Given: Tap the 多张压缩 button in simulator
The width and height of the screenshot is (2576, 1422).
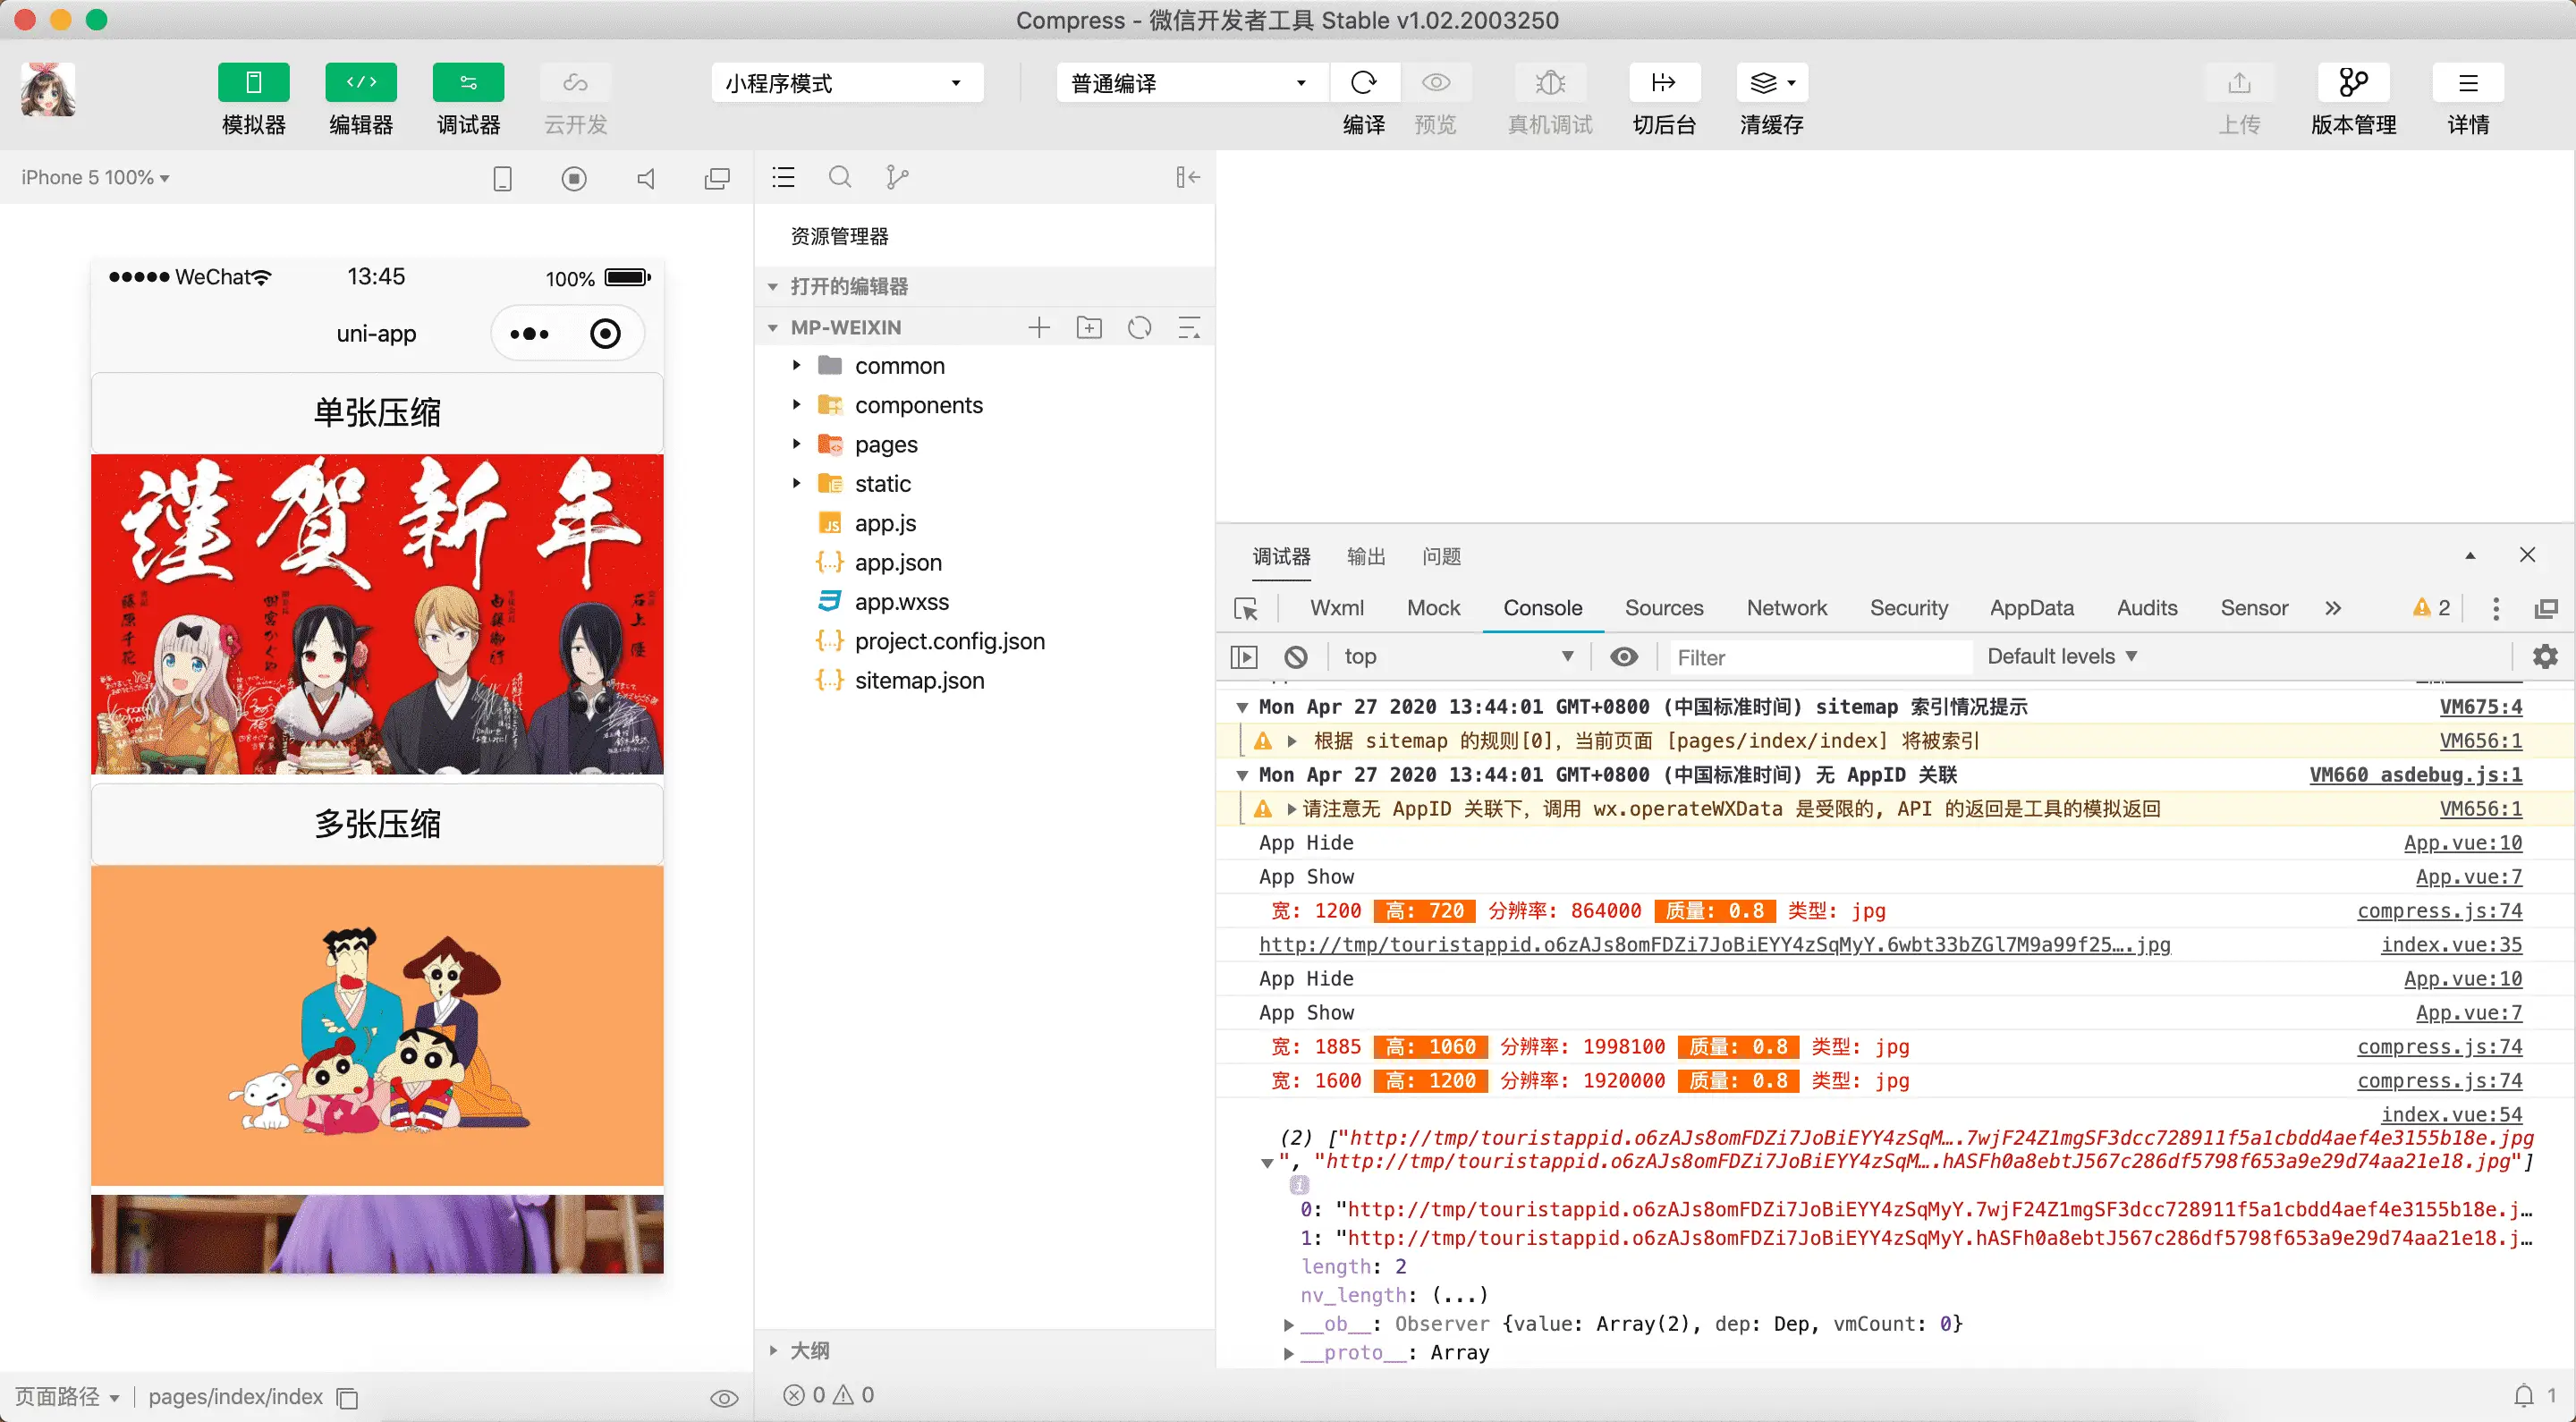Looking at the screenshot, I should 377,824.
